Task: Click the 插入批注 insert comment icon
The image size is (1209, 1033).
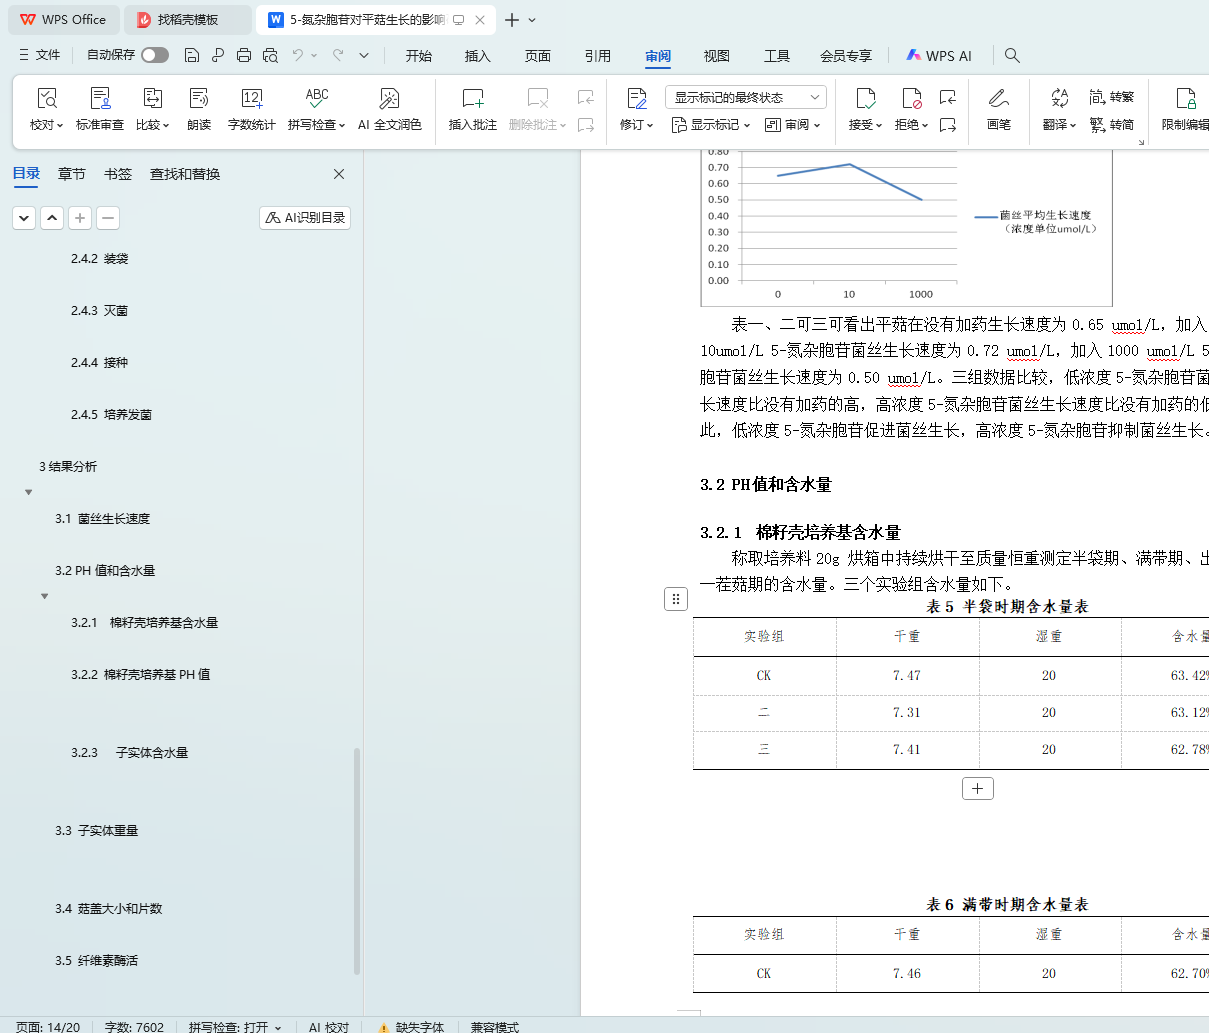Action: pyautogui.click(x=472, y=99)
